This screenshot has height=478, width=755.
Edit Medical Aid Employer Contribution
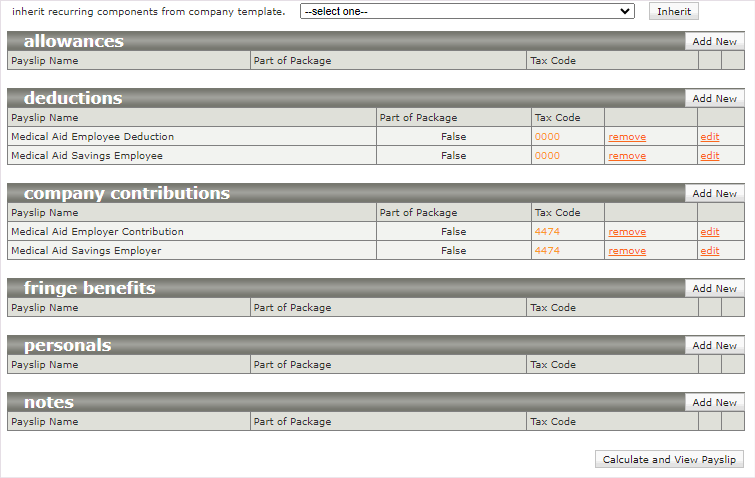coord(709,232)
